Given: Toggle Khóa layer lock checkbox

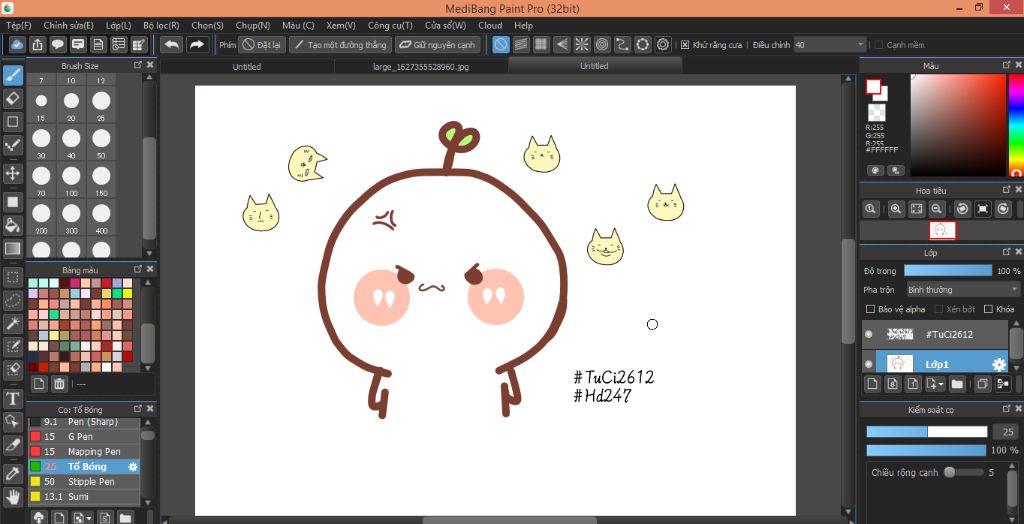Looking at the screenshot, I should (989, 309).
